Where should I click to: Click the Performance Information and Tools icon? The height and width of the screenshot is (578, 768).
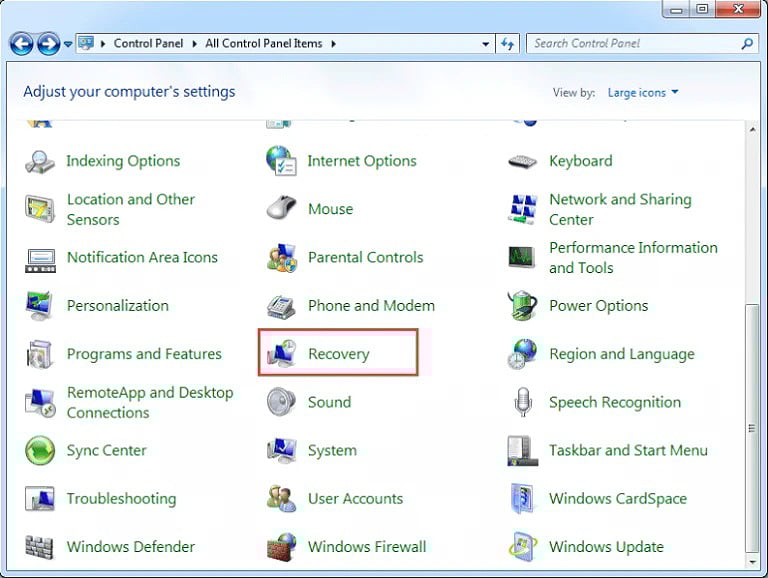tap(522, 258)
